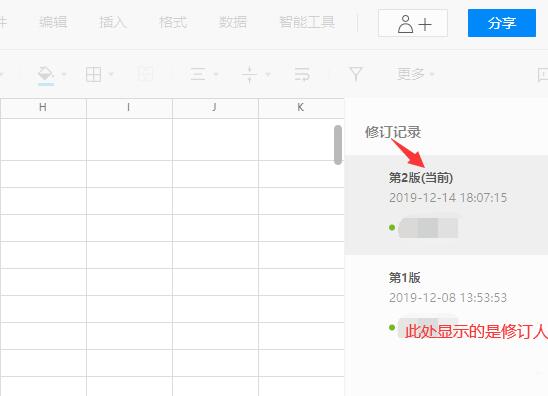
Task: Click timestamp 2019-12-08 13:53:53
Action: [x=448, y=297]
